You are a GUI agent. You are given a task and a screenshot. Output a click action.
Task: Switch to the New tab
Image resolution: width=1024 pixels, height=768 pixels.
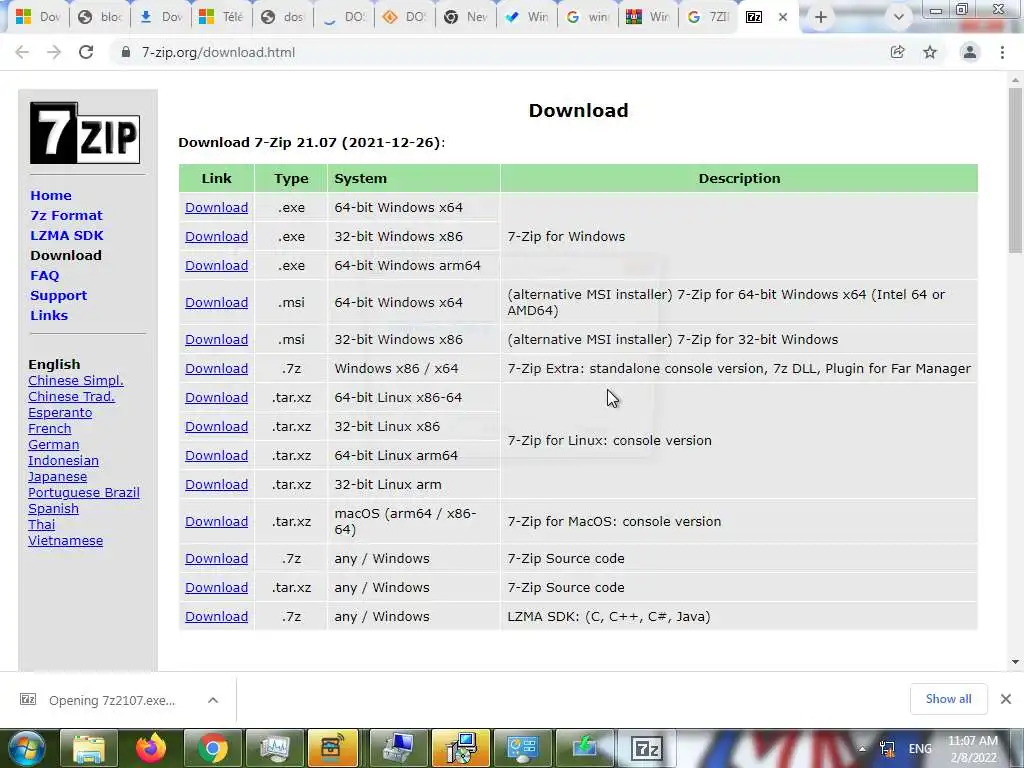pyautogui.click(x=466, y=17)
